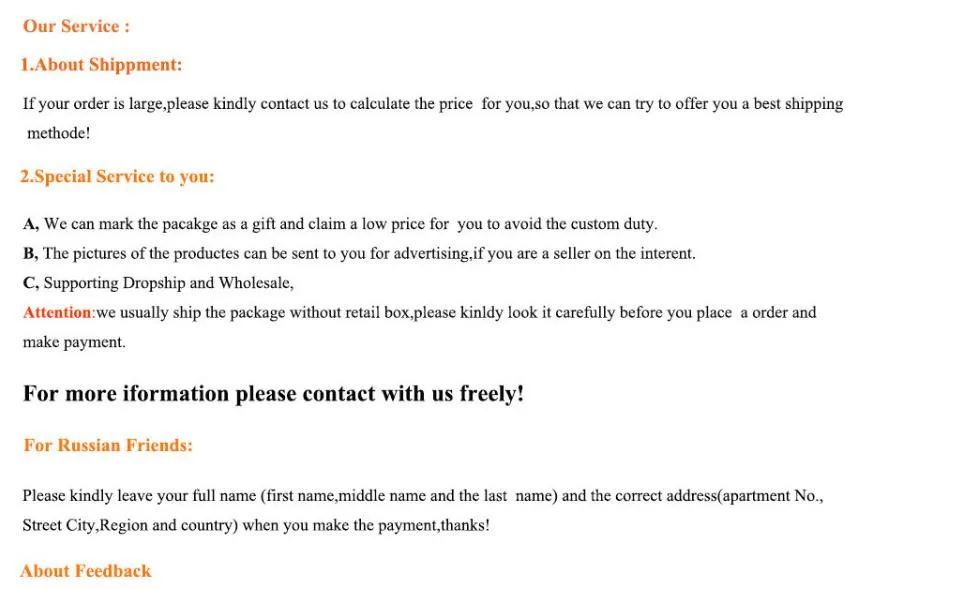The image size is (959, 589).
Task: Click the bold letter 'B,' list marker
Action: 31,254
